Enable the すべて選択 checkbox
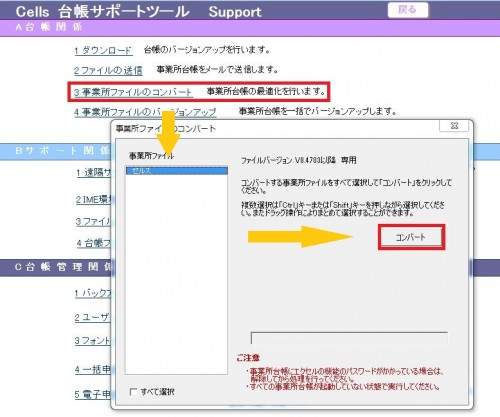 tap(133, 392)
